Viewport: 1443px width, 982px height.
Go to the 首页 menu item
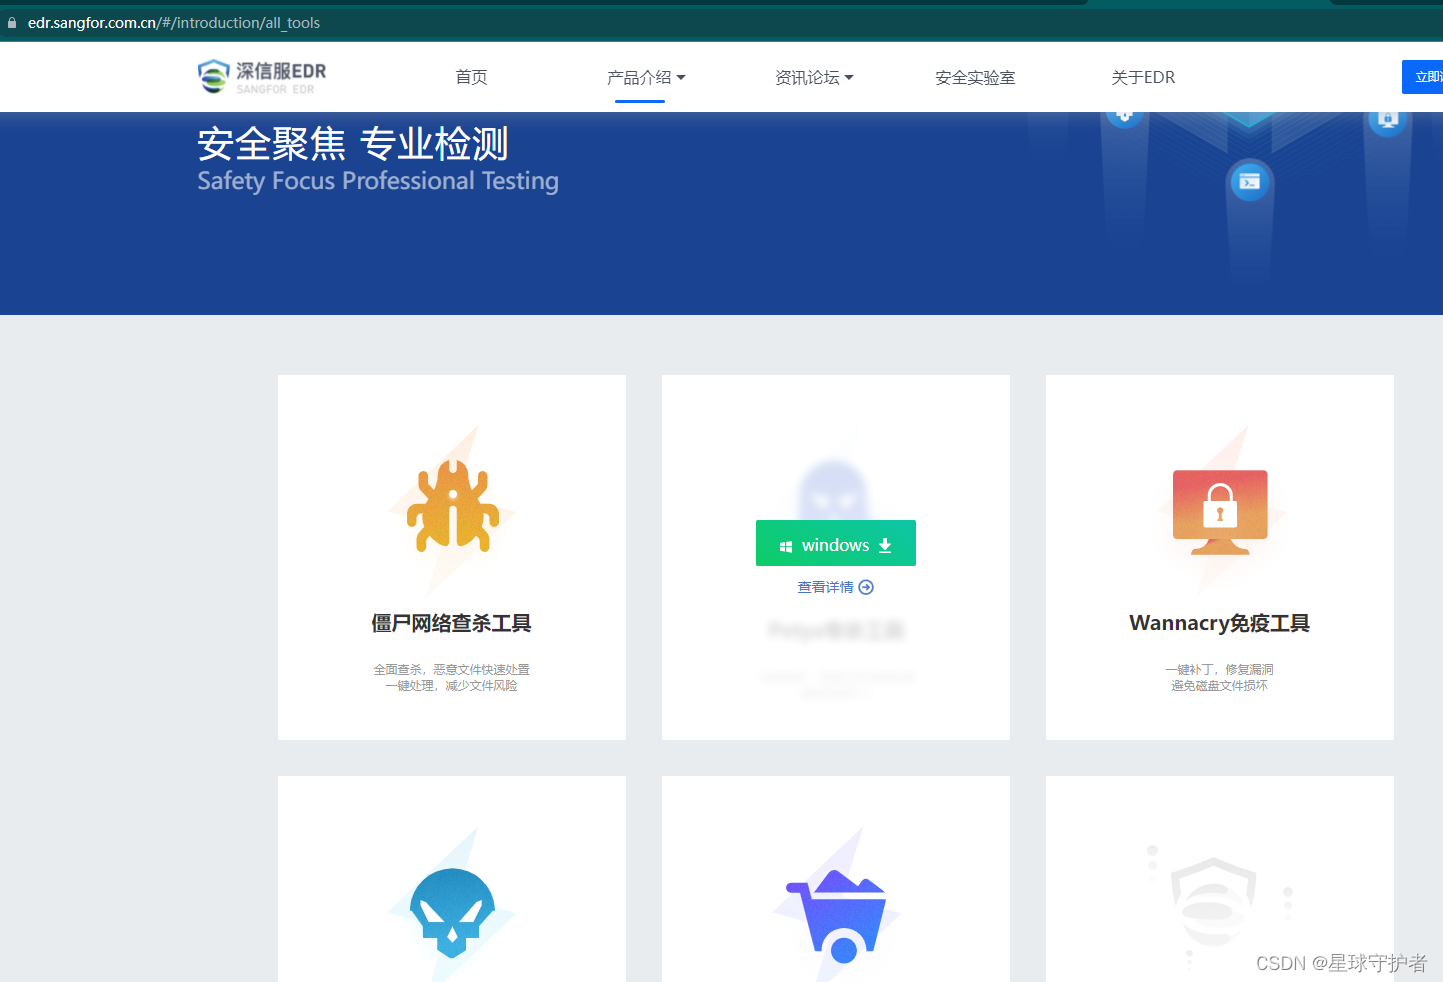(x=471, y=77)
